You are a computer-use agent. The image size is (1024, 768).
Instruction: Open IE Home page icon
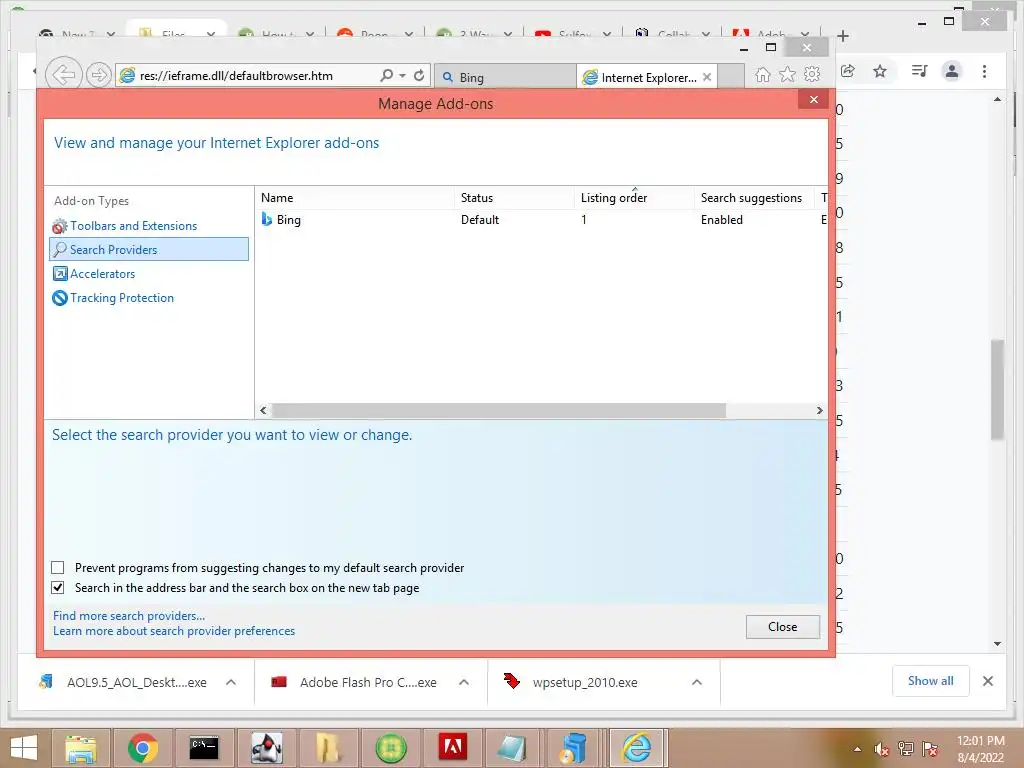coord(762,74)
